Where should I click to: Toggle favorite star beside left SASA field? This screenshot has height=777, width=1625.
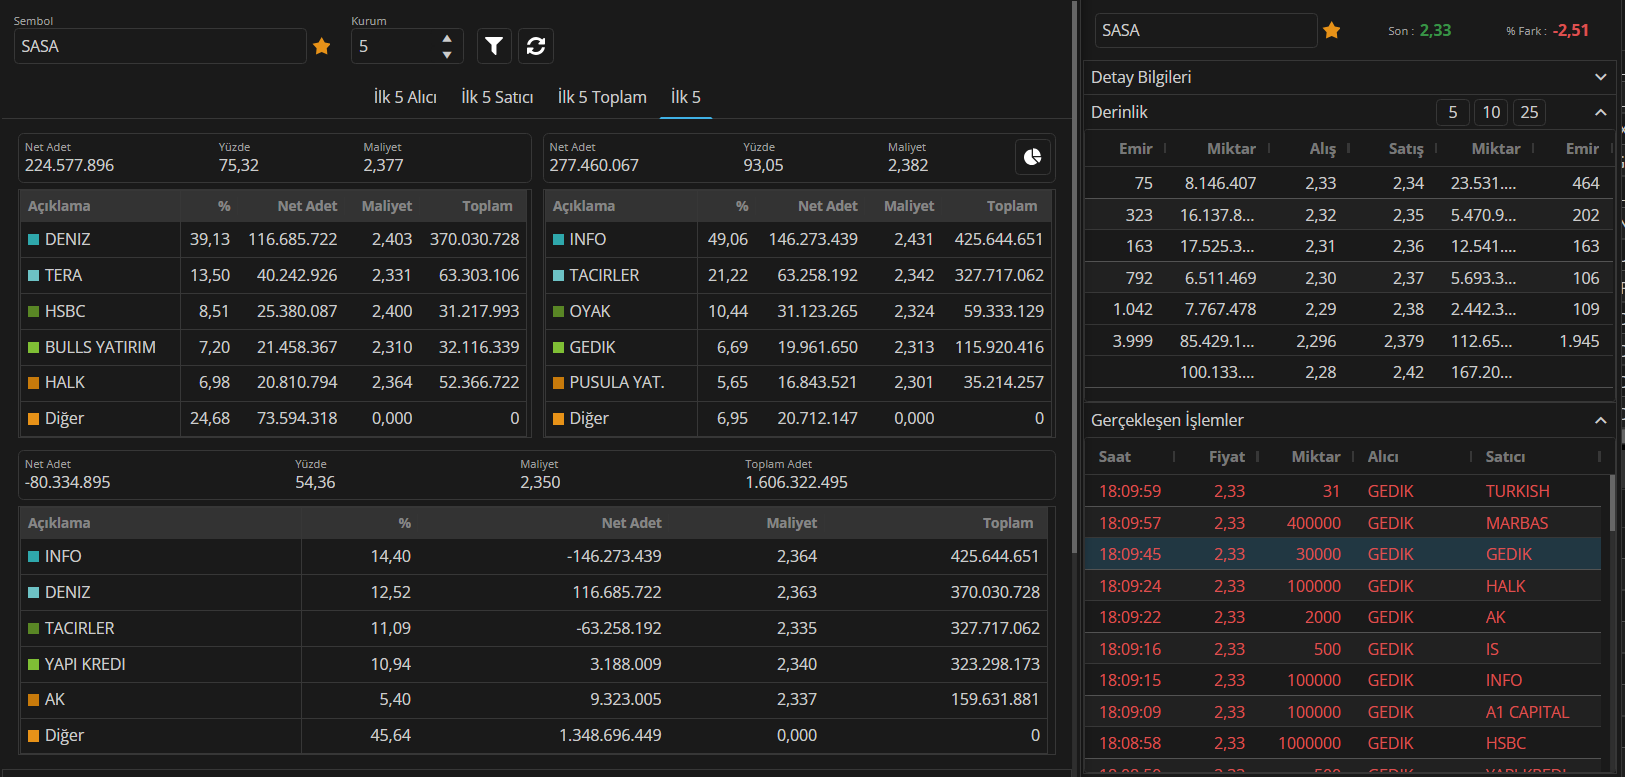coord(322,46)
